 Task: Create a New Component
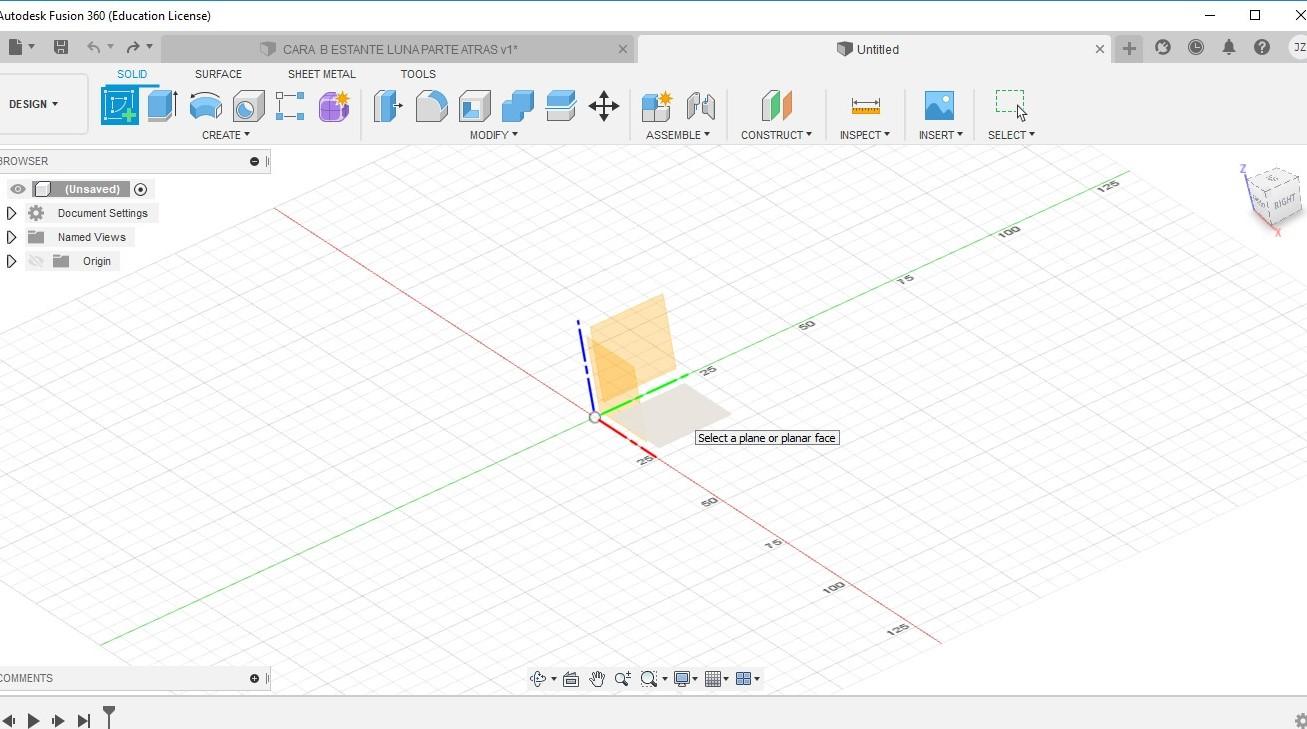point(657,105)
